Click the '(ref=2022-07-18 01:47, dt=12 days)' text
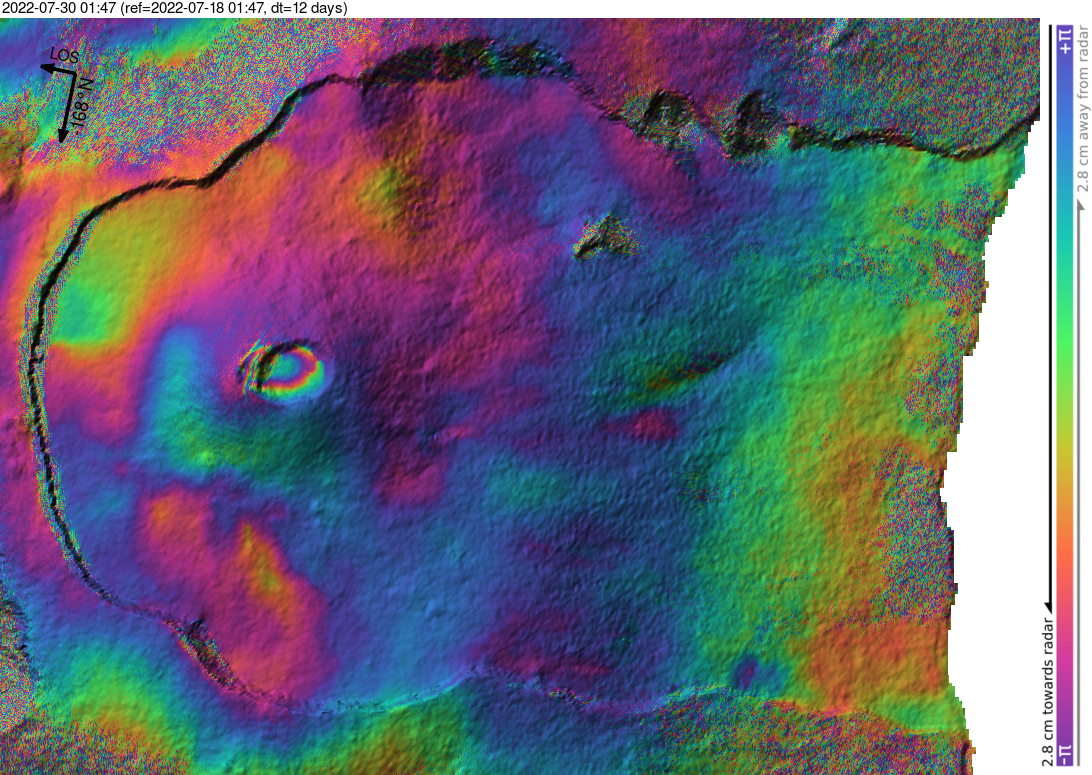The image size is (1092, 775). (233, 8)
